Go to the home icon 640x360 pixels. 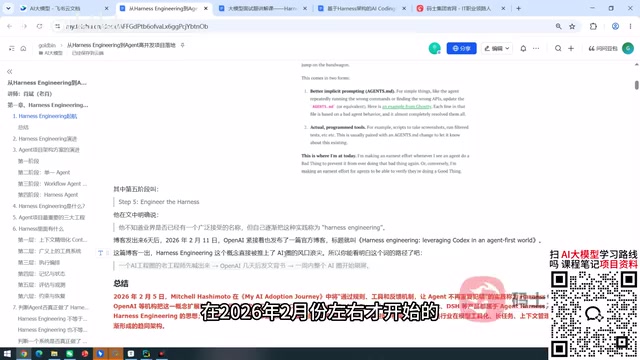(23, 48)
